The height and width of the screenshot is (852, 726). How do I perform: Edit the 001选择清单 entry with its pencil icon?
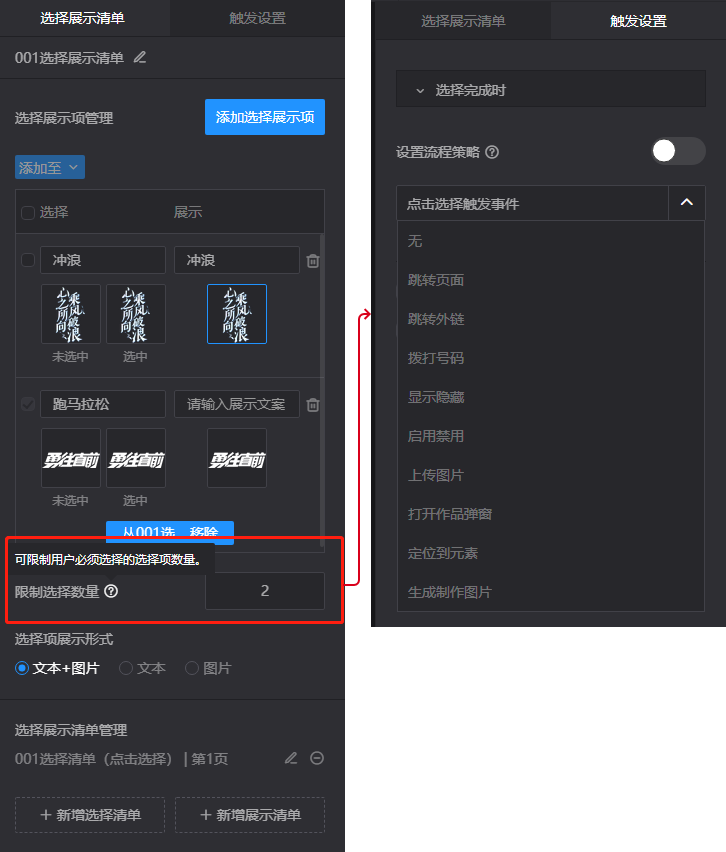[291, 758]
